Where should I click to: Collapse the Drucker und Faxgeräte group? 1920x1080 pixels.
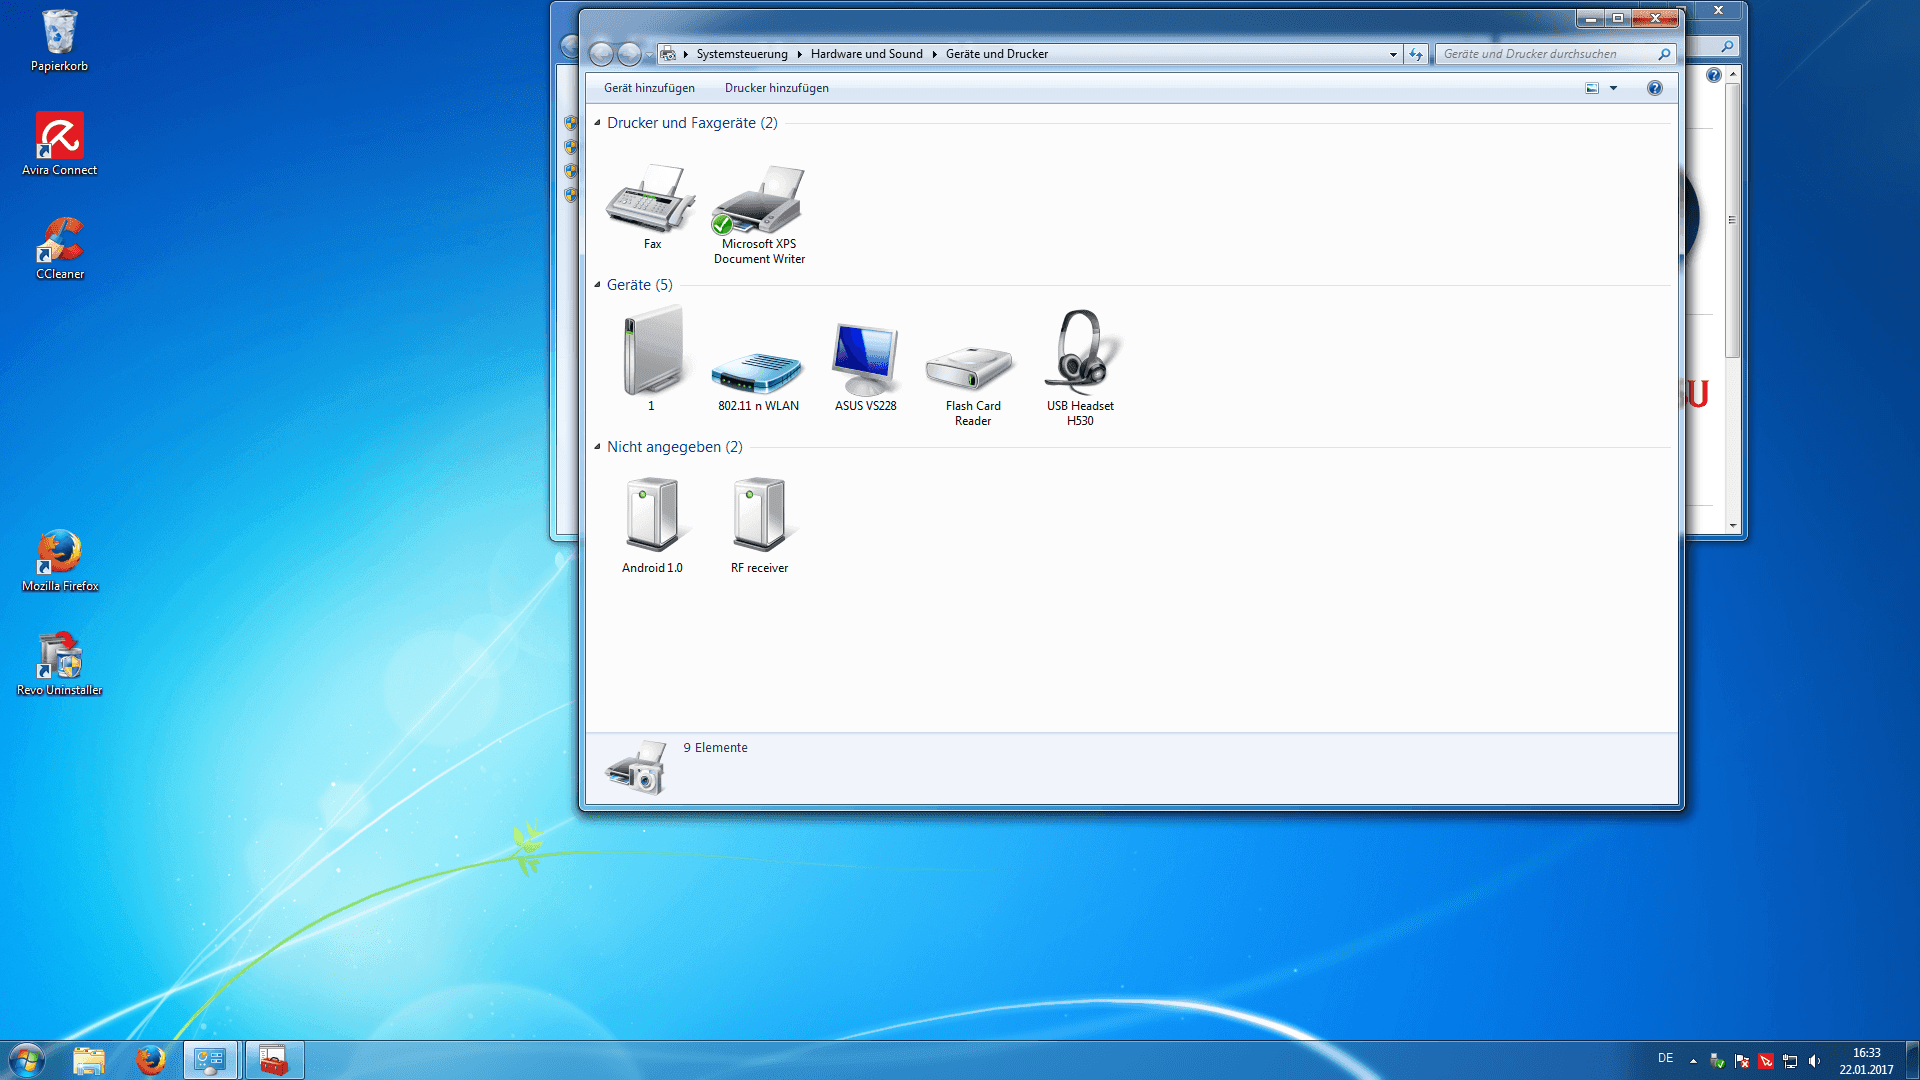click(597, 123)
